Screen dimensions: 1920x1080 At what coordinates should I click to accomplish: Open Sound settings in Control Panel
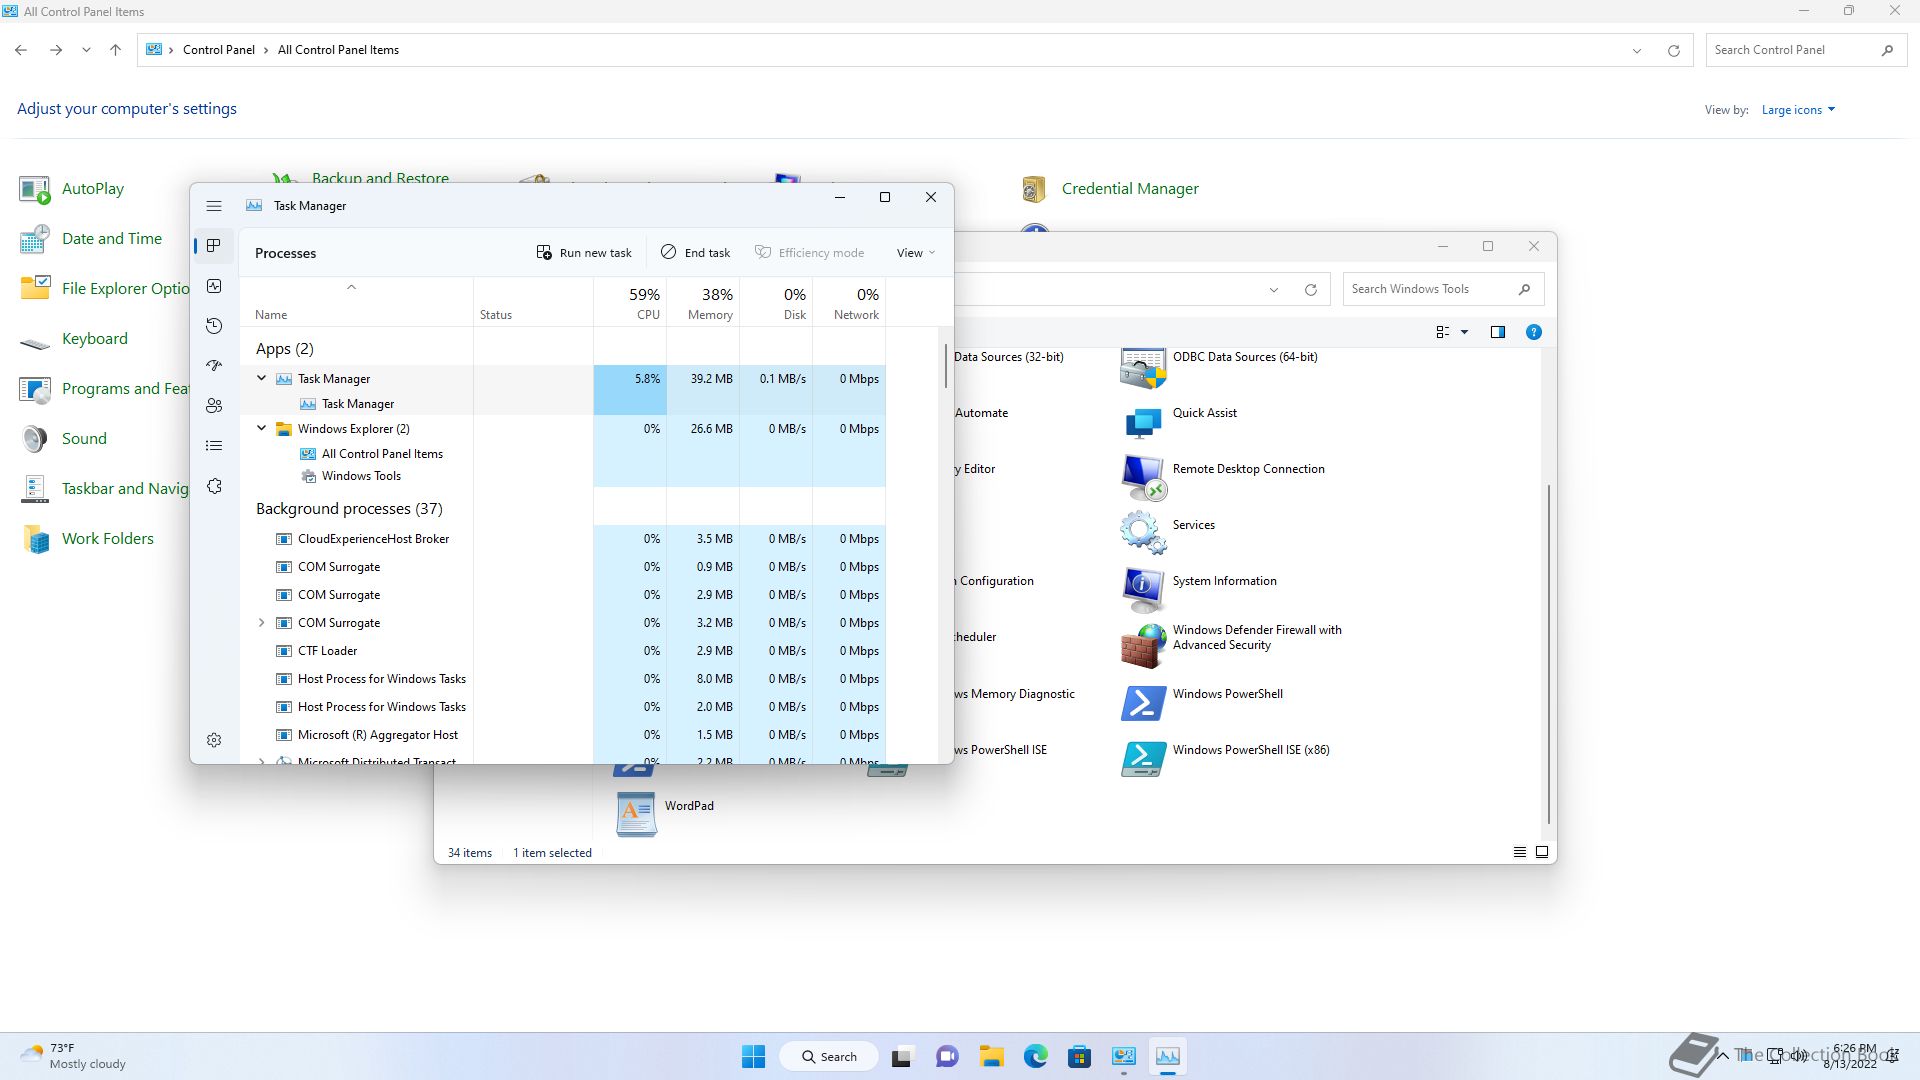pos(63,439)
